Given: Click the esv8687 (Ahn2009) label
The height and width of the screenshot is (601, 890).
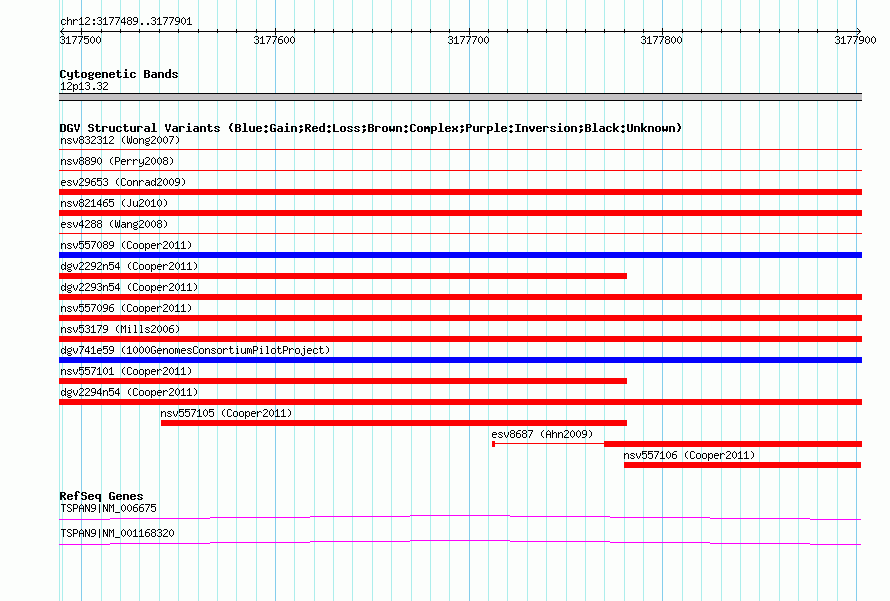Looking at the screenshot, I should [542, 434].
